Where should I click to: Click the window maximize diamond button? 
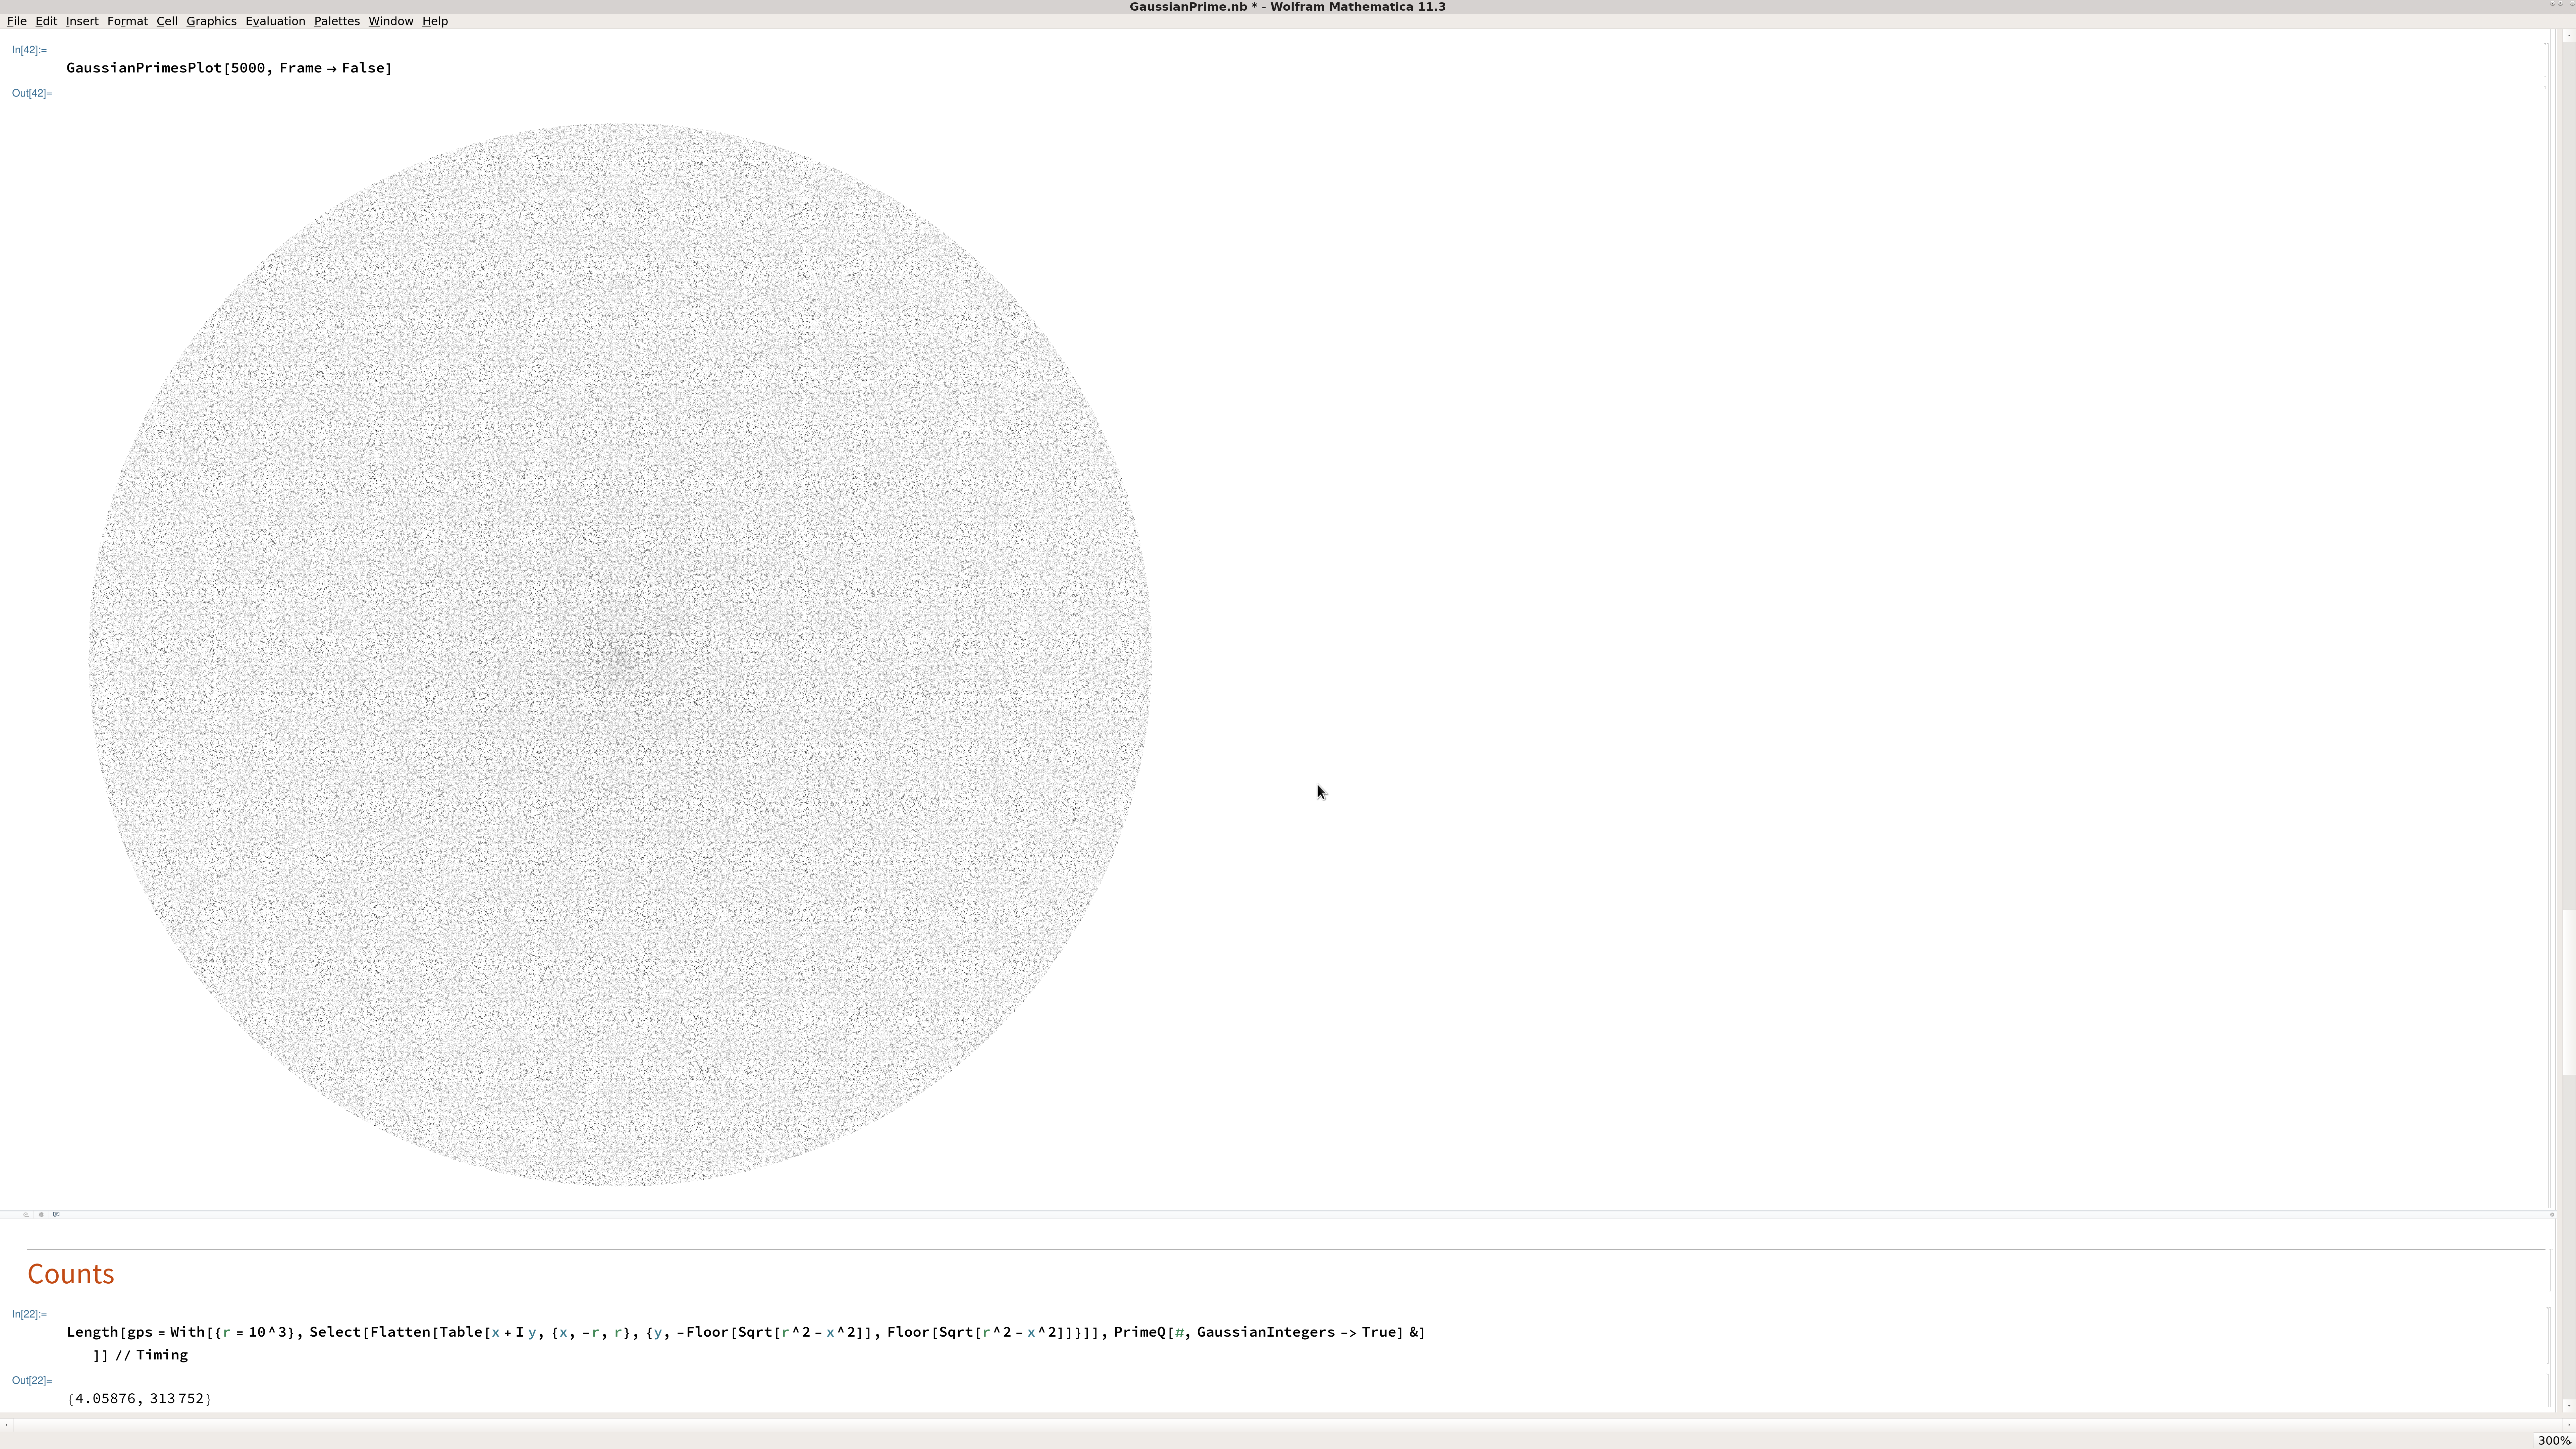[2560, 3]
